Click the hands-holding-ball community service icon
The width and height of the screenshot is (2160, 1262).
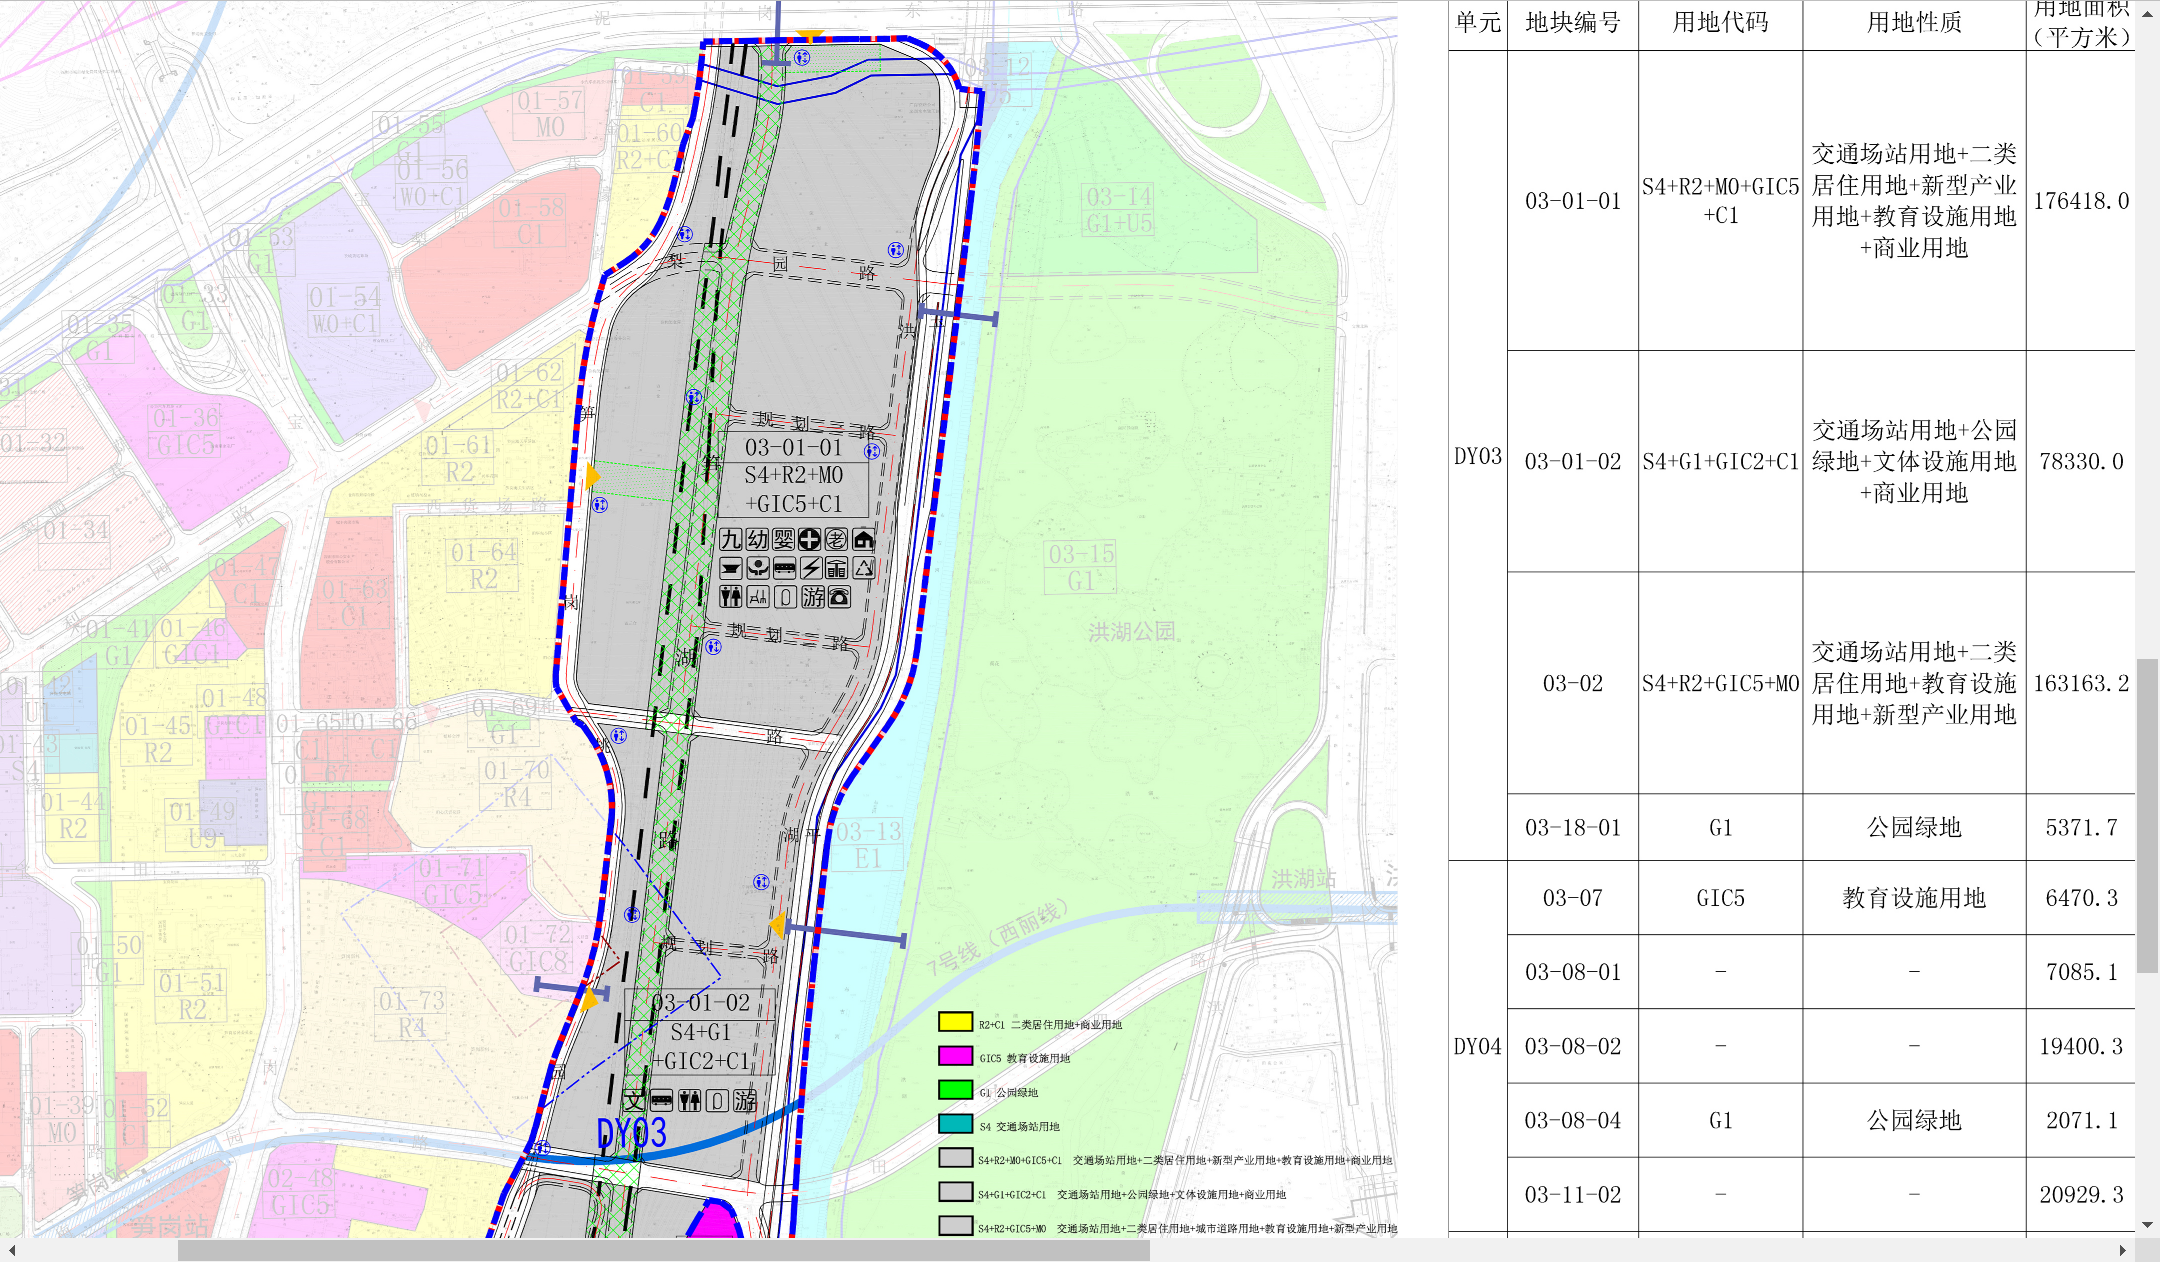pyautogui.click(x=758, y=568)
